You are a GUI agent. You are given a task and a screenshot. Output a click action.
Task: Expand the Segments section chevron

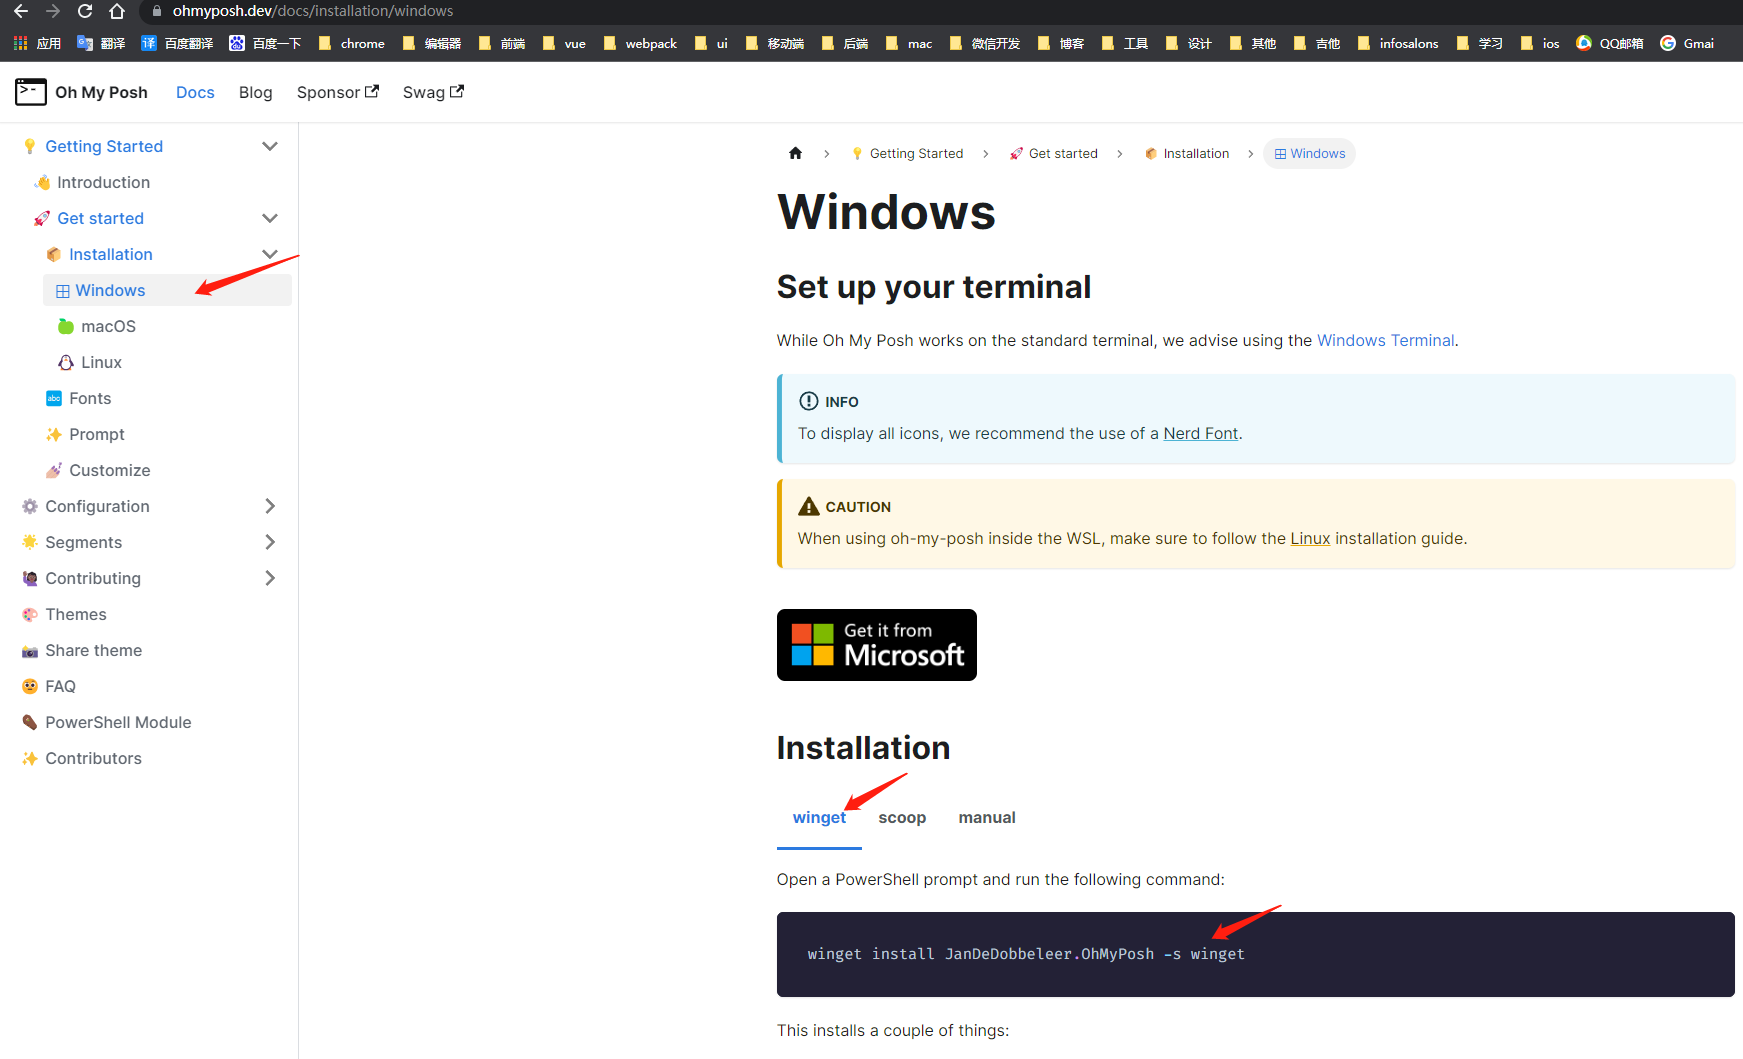(x=269, y=542)
